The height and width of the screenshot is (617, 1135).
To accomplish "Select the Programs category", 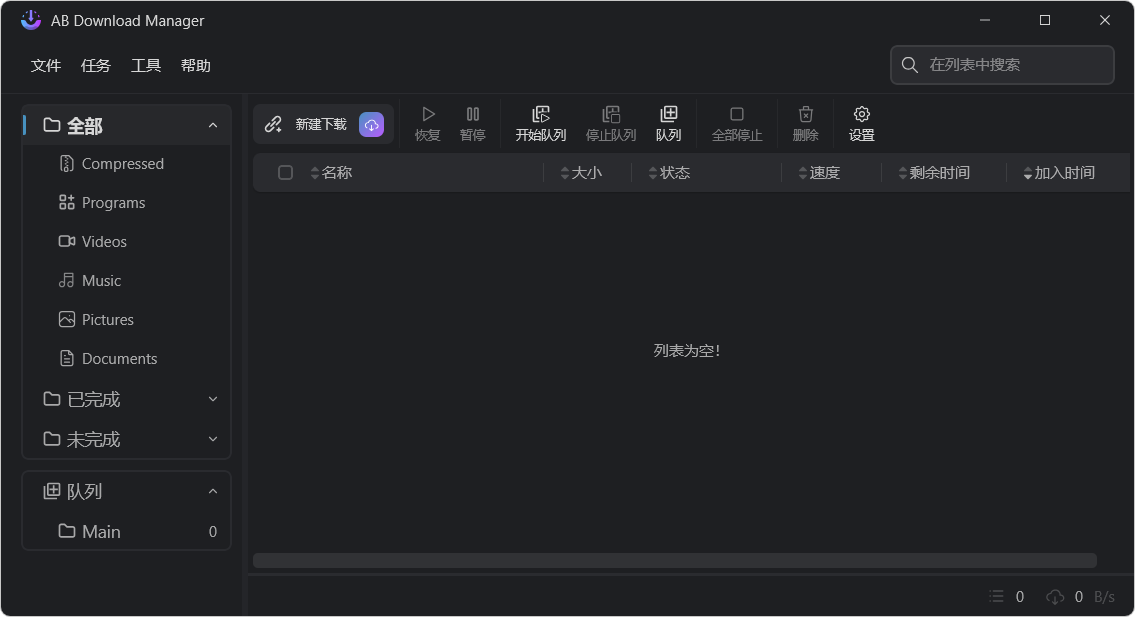I will pyautogui.click(x=127, y=203).
